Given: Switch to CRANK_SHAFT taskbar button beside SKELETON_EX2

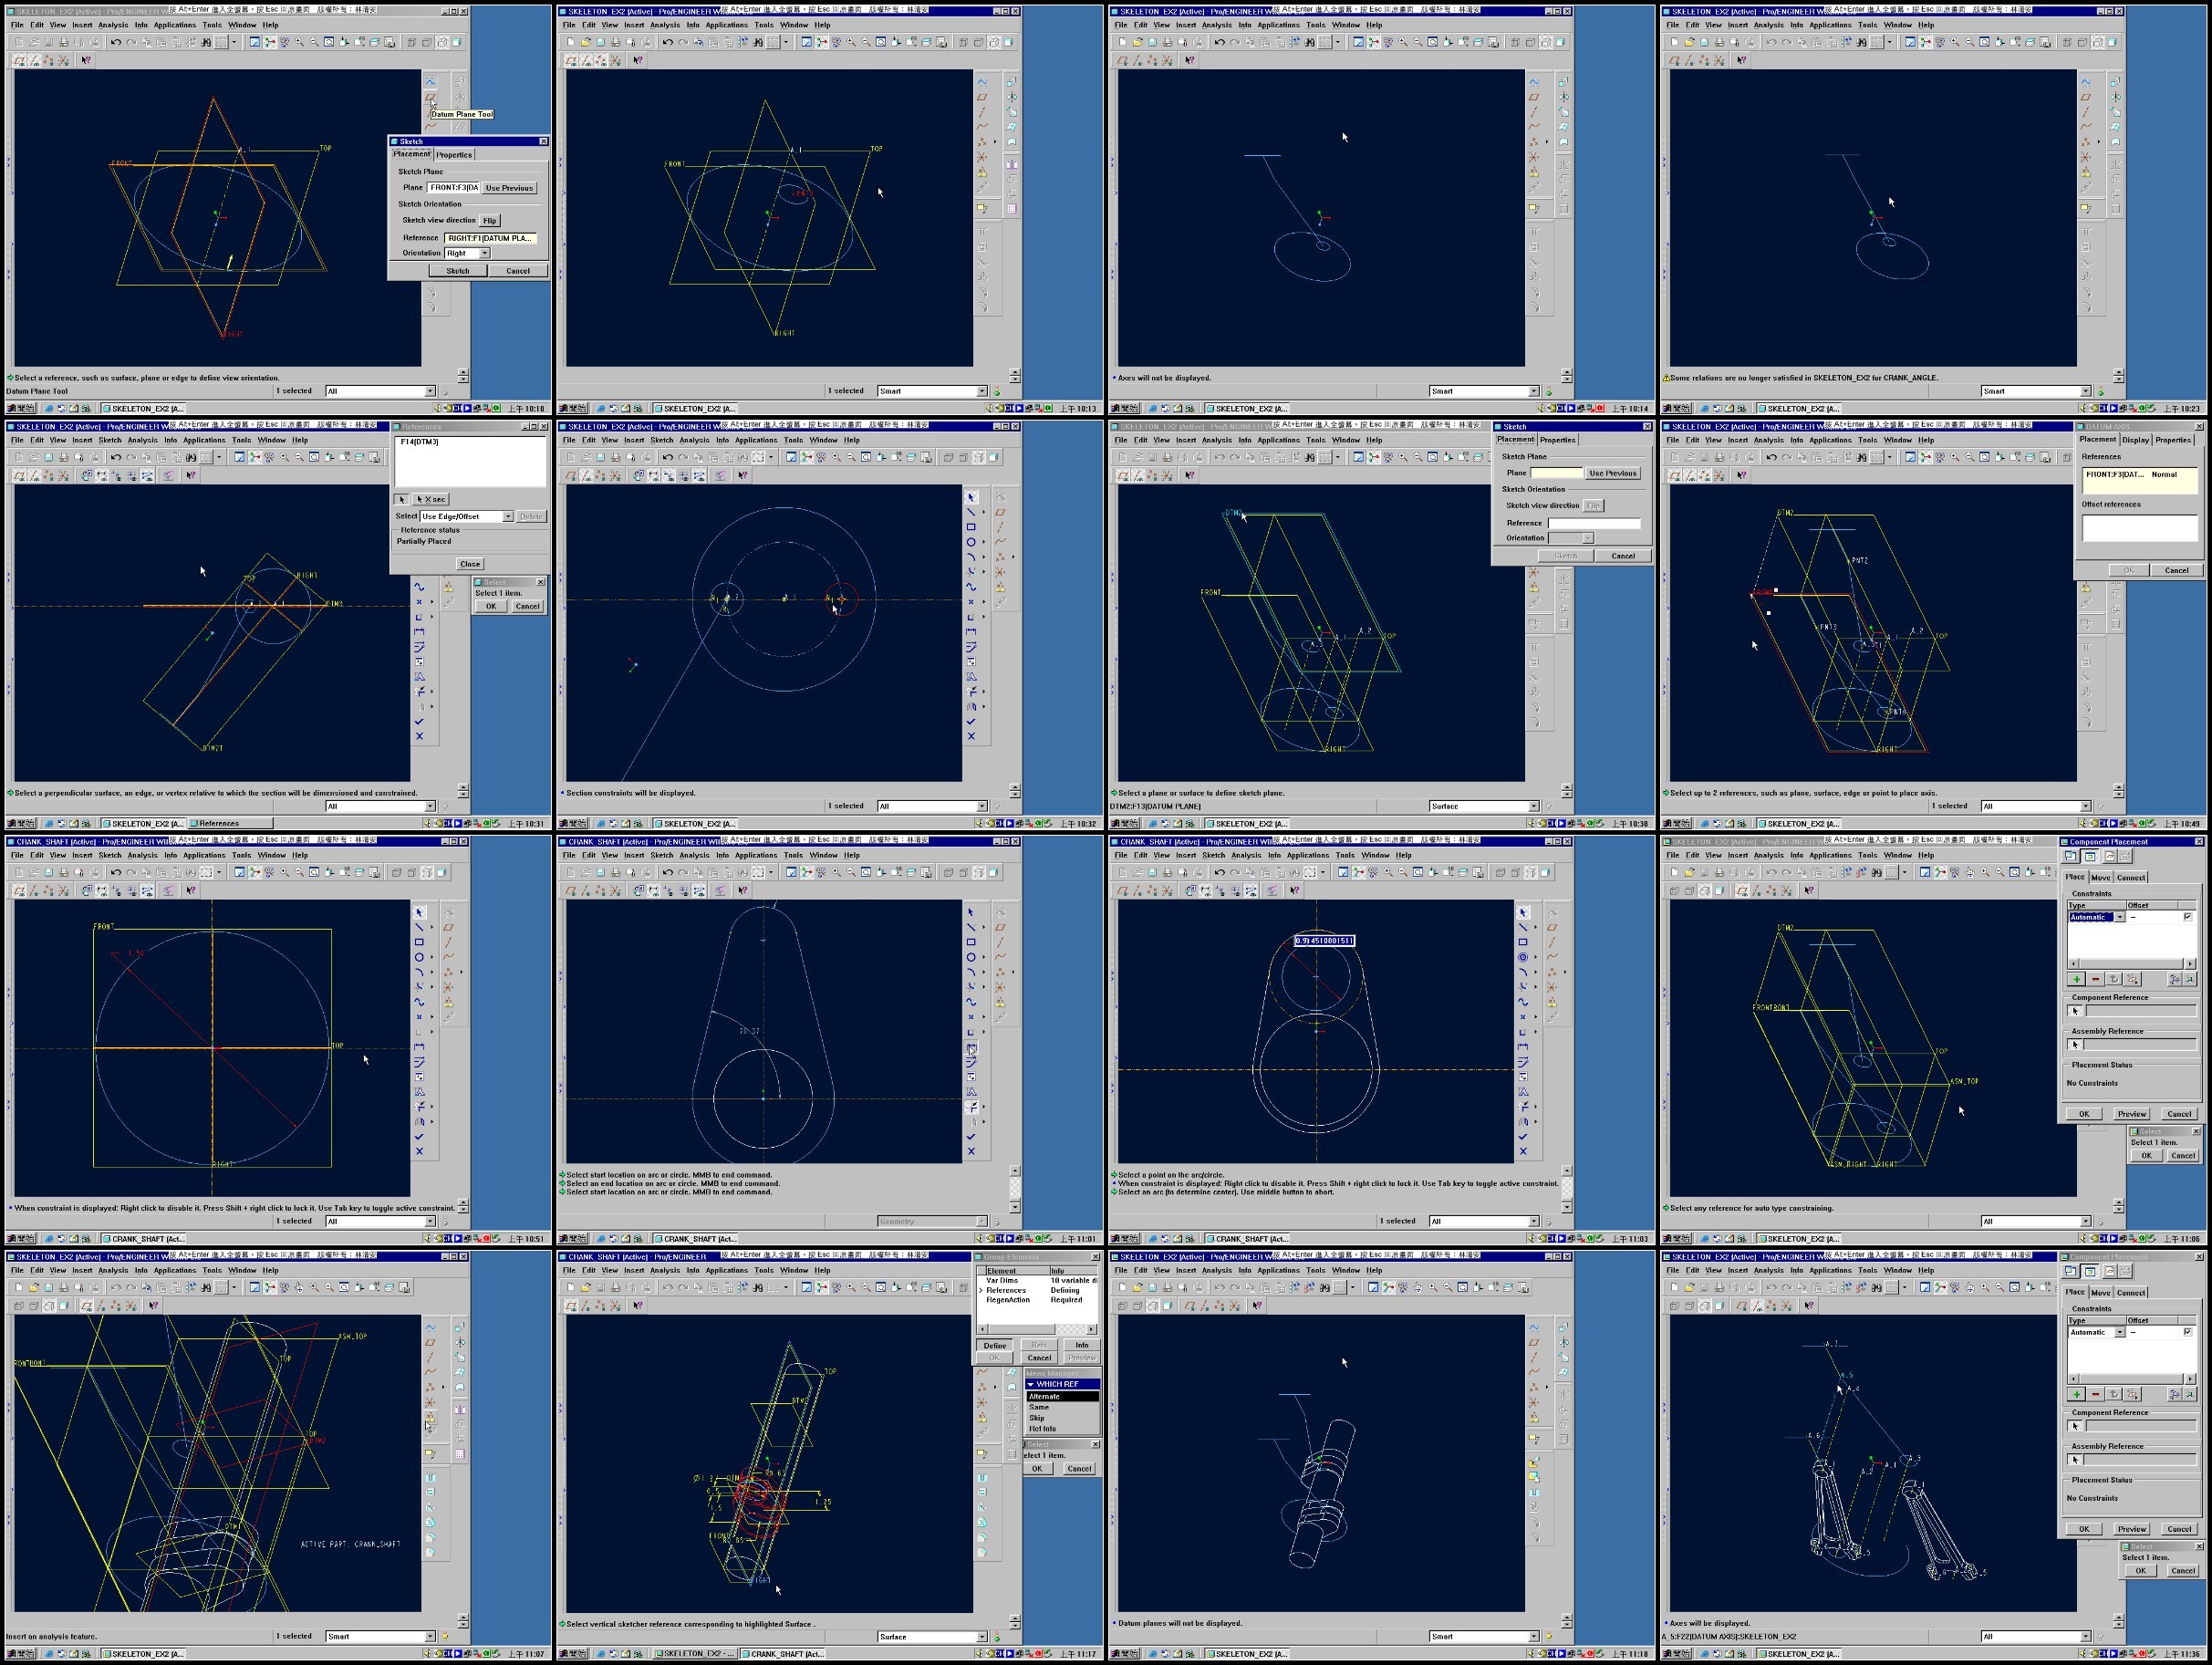Looking at the screenshot, I should coord(782,1654).
